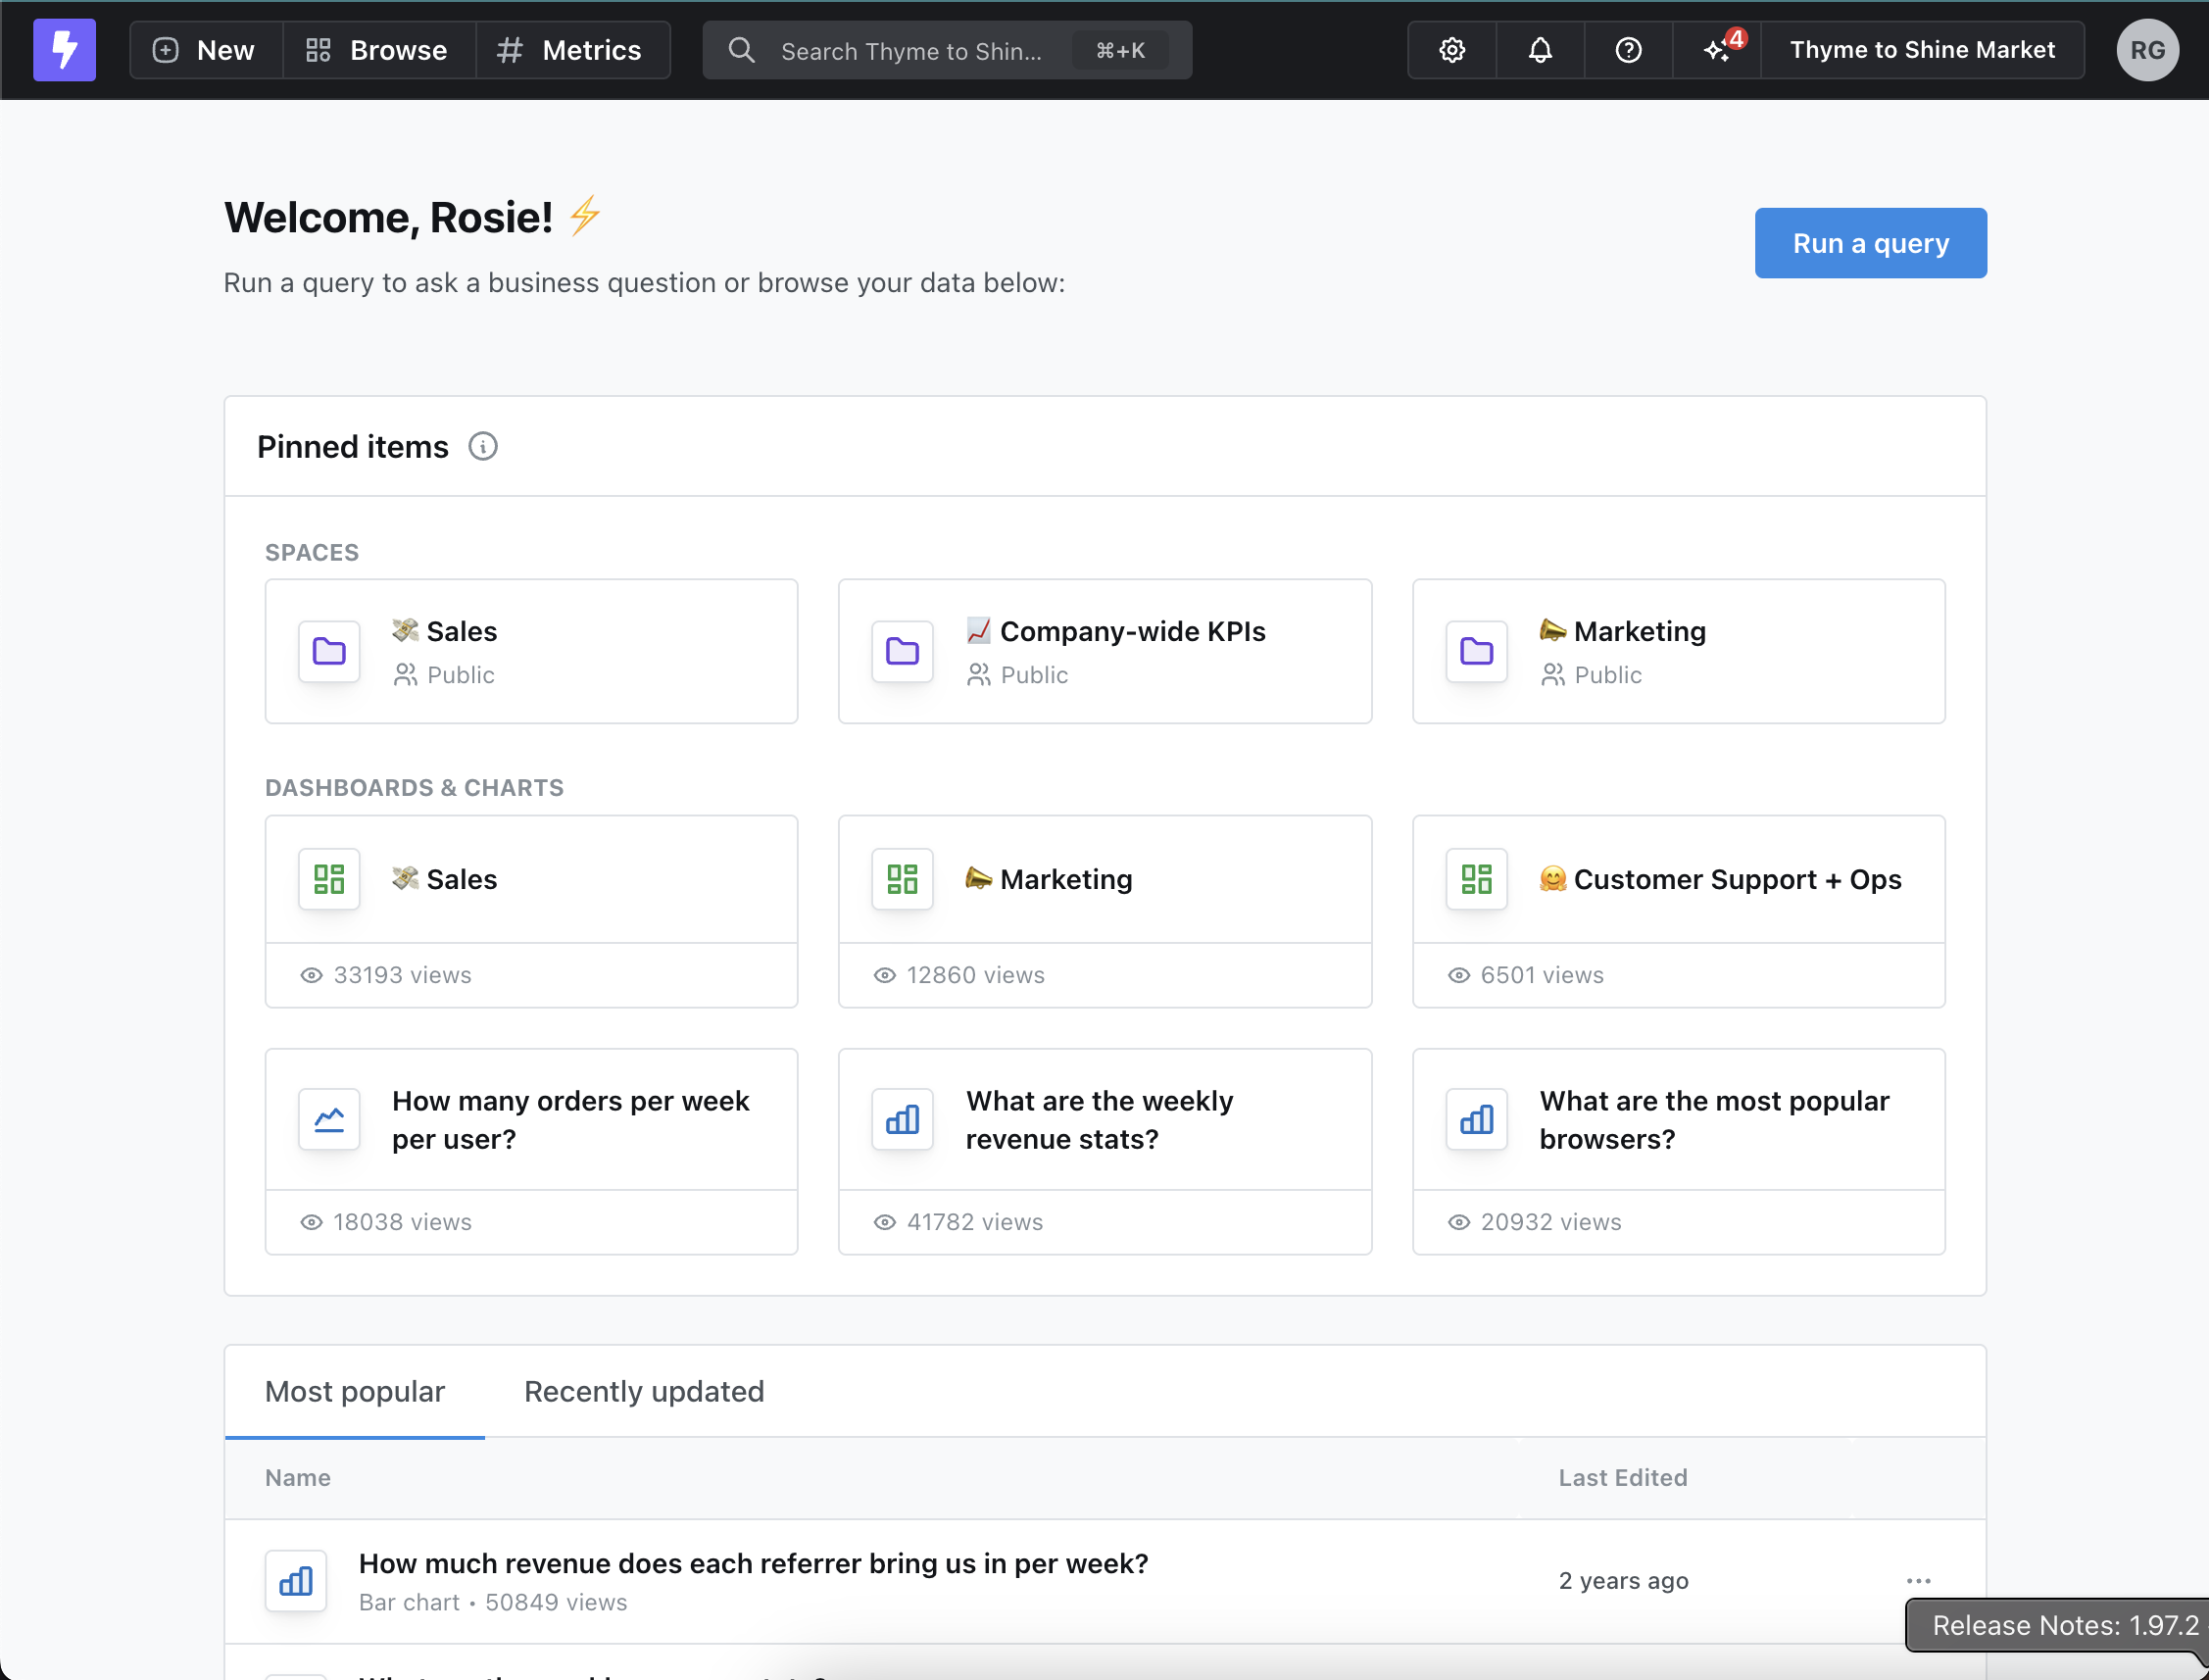Screen dimensions: 2209x1680
Task: Click the lightning bolt home logo
Action: [x=64, y=50]
